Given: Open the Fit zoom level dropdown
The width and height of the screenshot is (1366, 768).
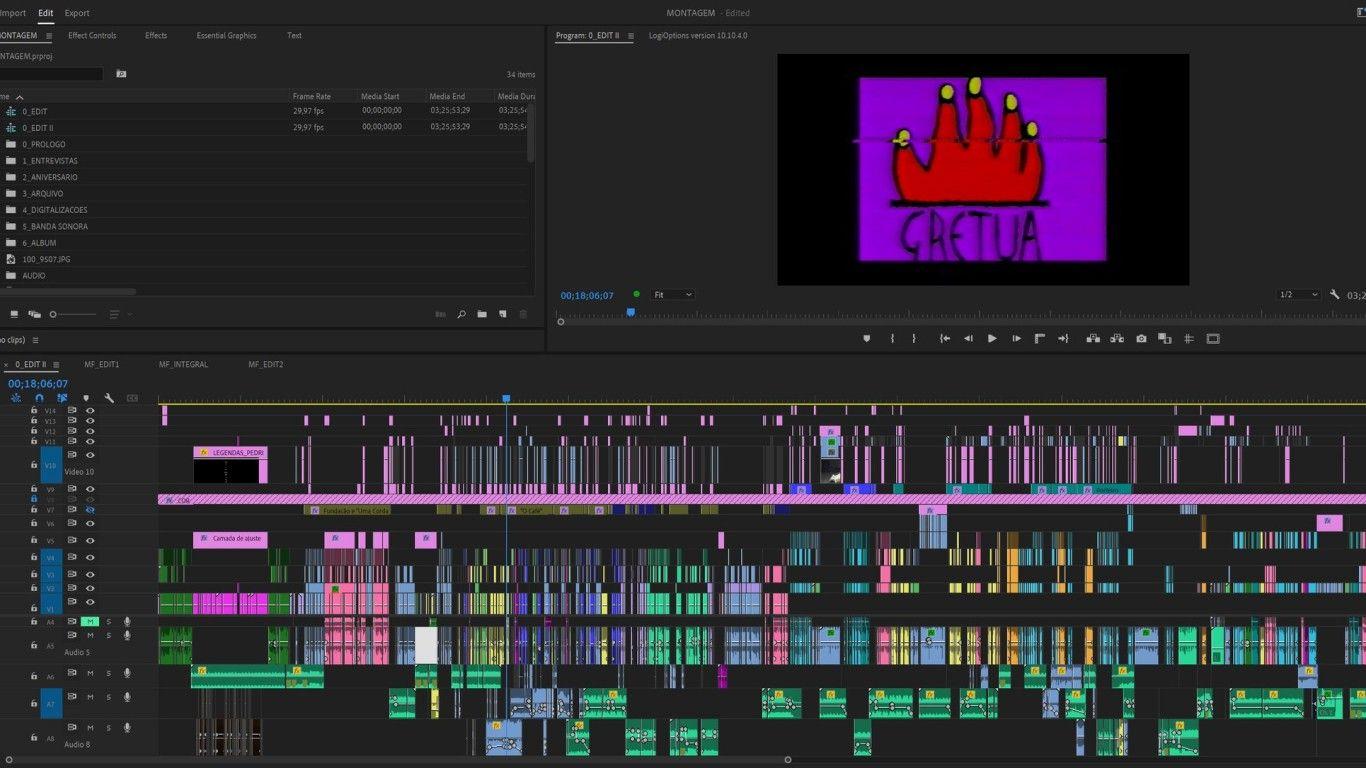Looking at the screenshot, I should click(673, 295).
